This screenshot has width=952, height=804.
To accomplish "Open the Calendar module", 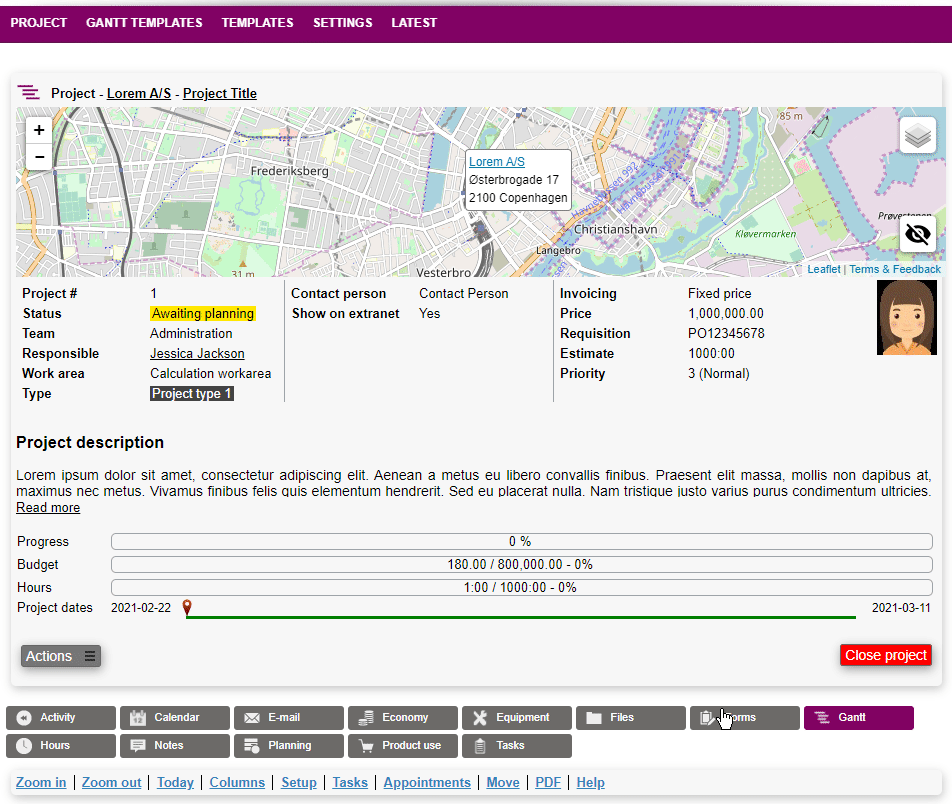I will point(174,718).
